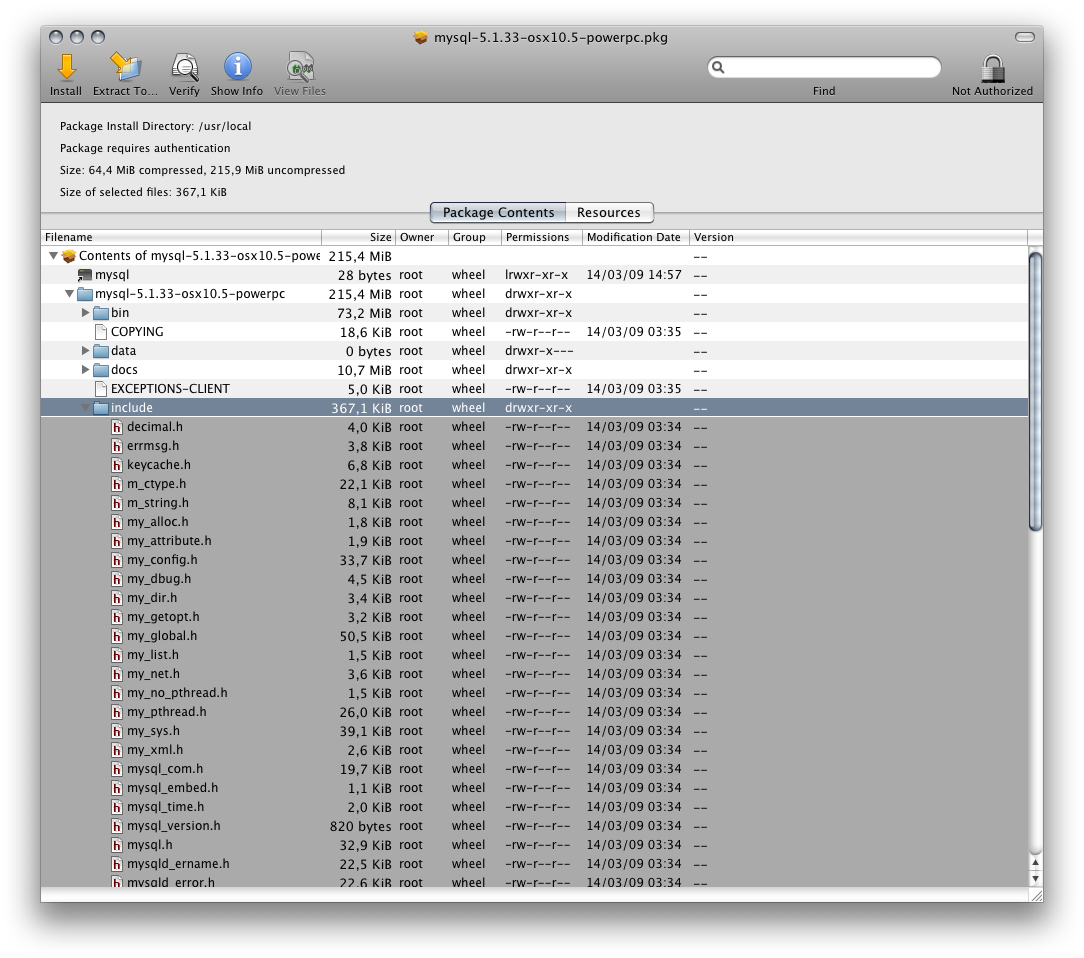The width and height of the screenshot is (1084, 958).
Task: Click the 73,2 MiB size cell
Action: point(364,313)
